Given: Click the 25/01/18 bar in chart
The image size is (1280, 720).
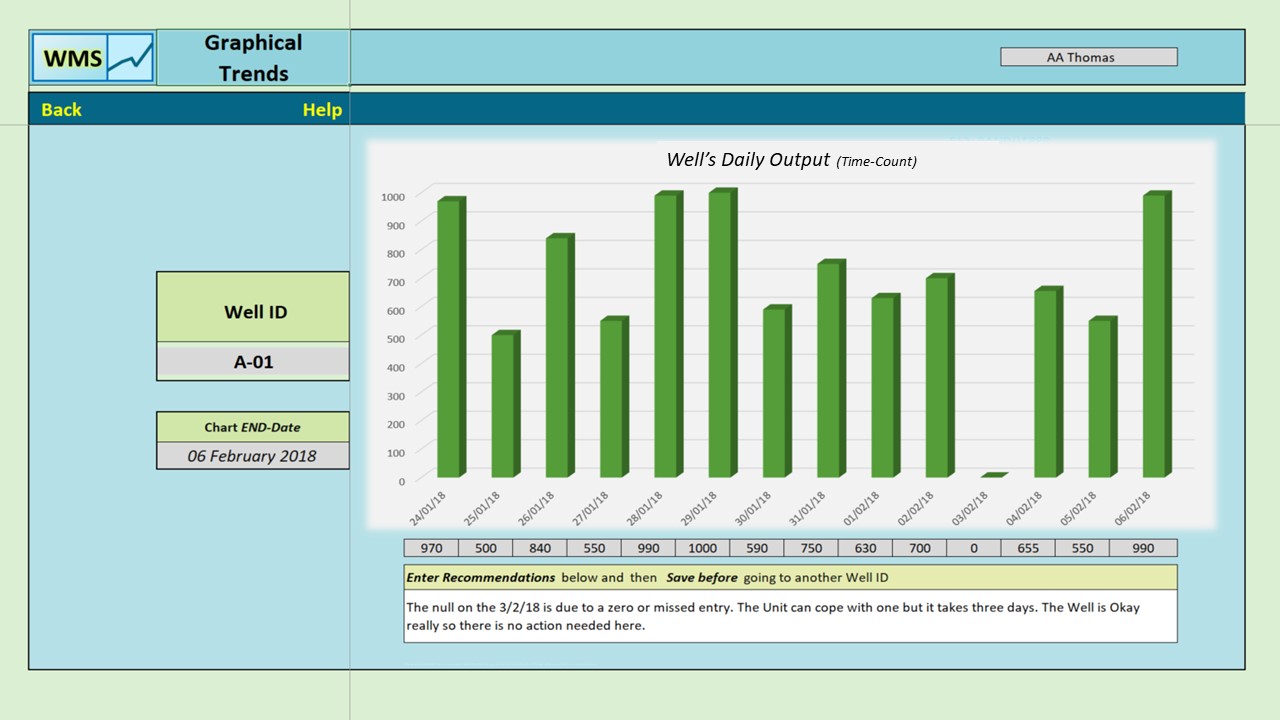Looking at the screenshot, I should (x=504, y=405).
